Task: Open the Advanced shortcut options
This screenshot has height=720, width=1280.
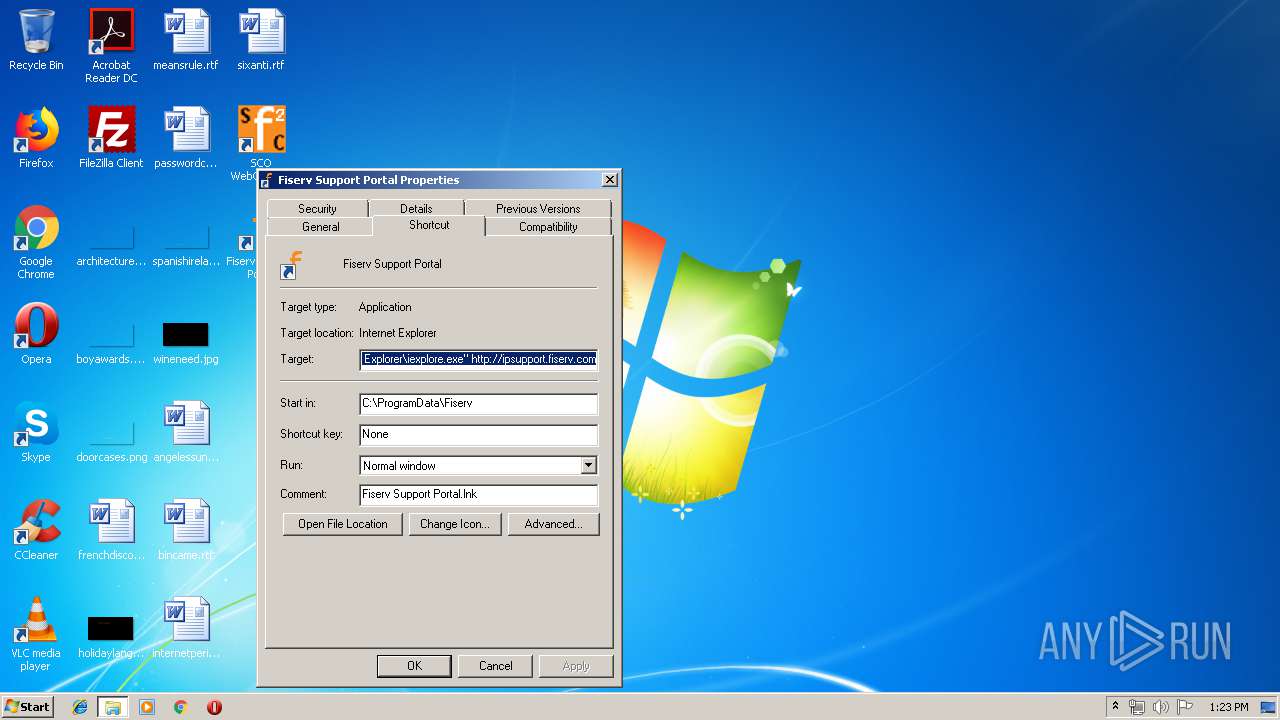Action: 554,524
